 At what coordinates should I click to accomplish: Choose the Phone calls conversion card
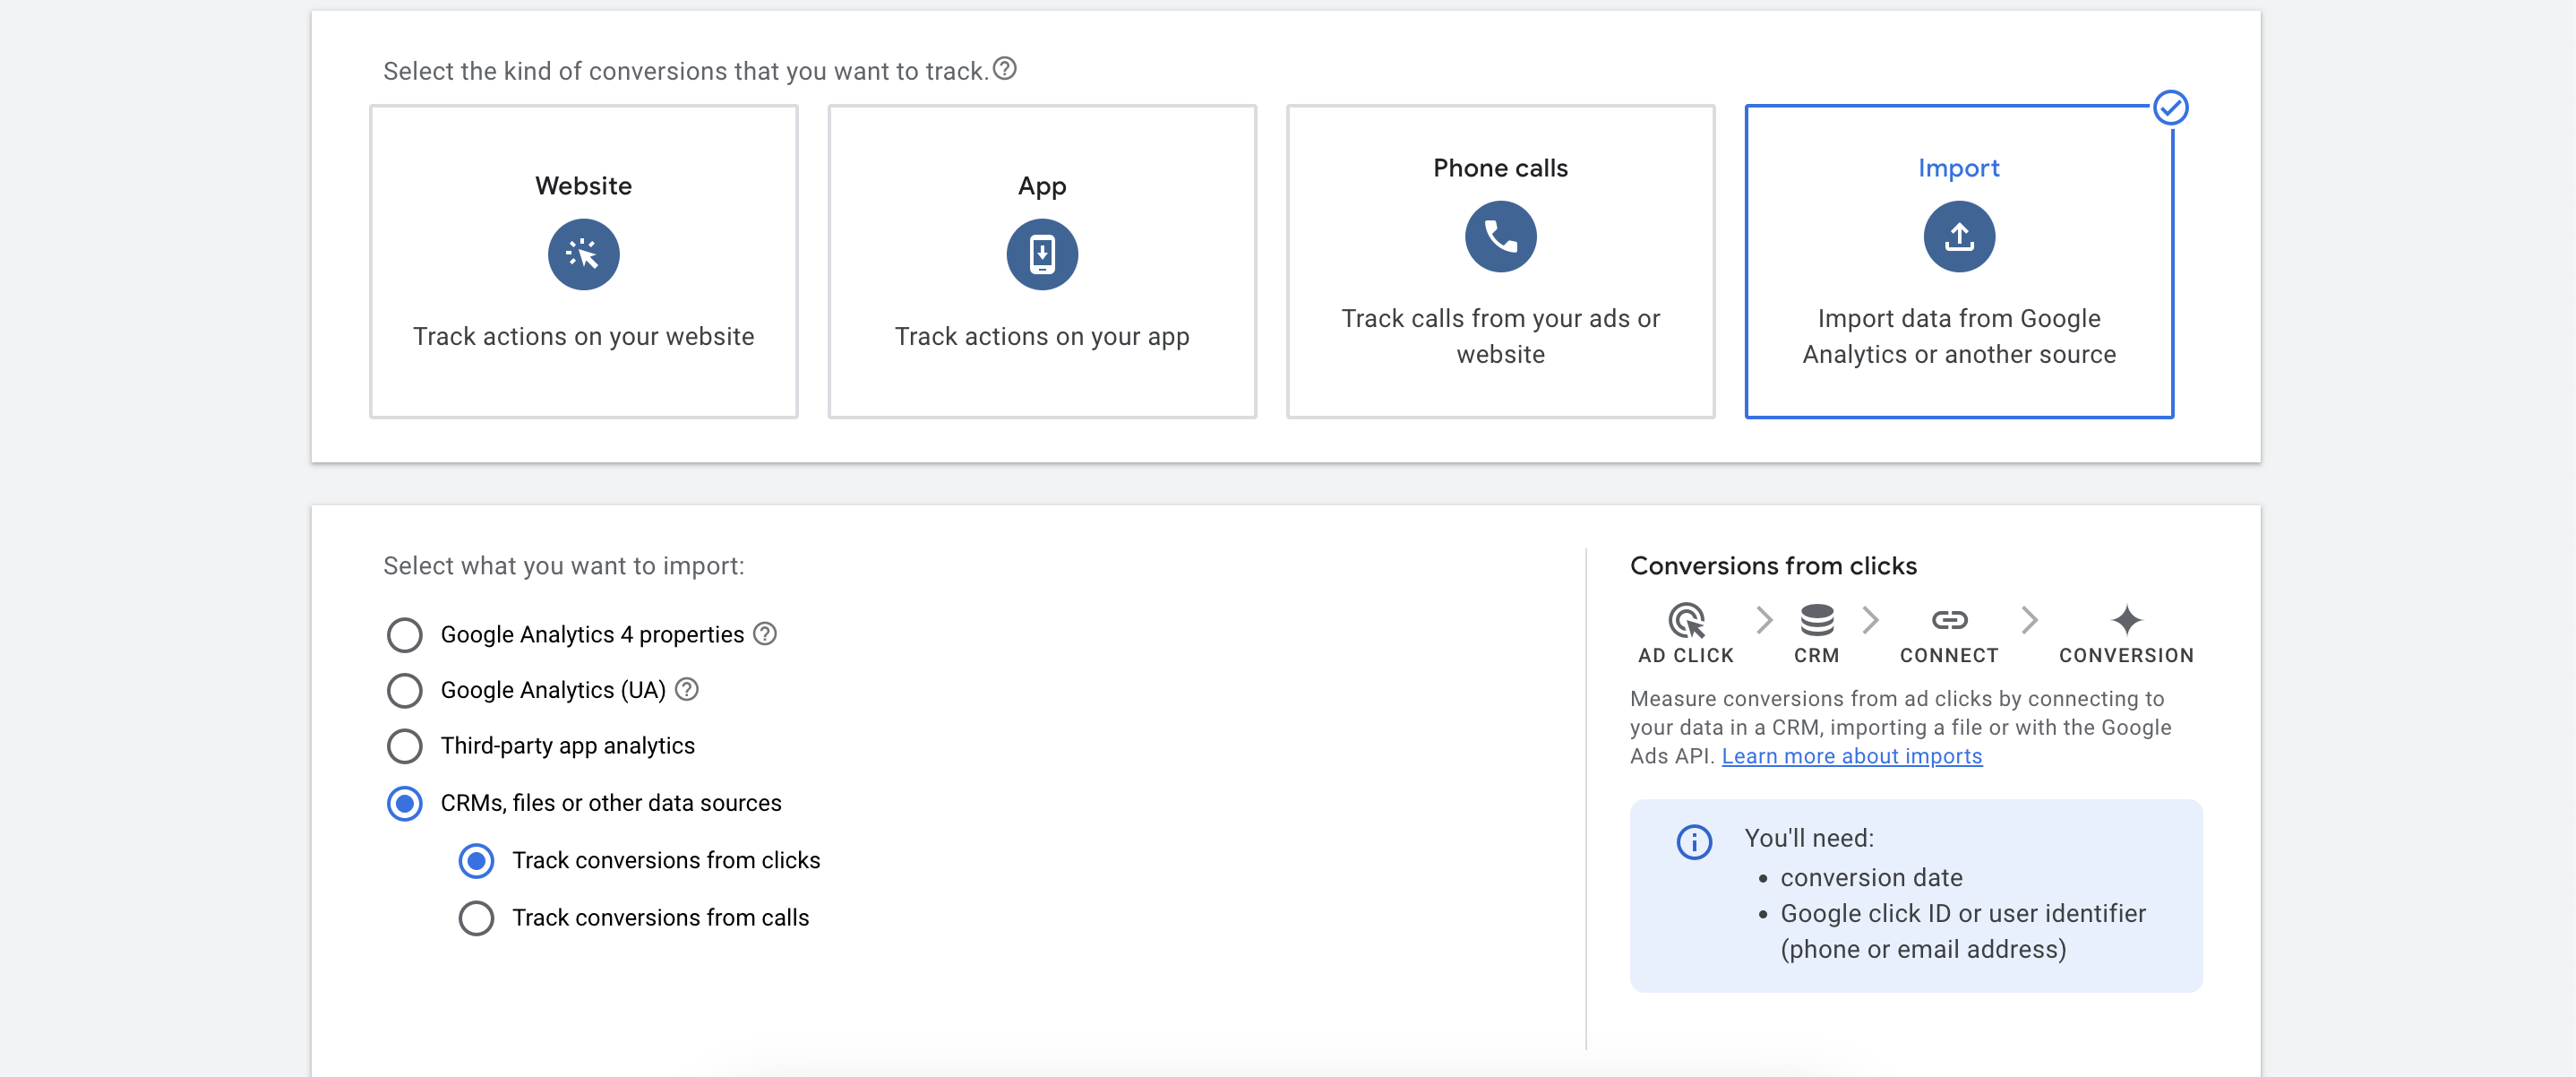[1499, 262]
